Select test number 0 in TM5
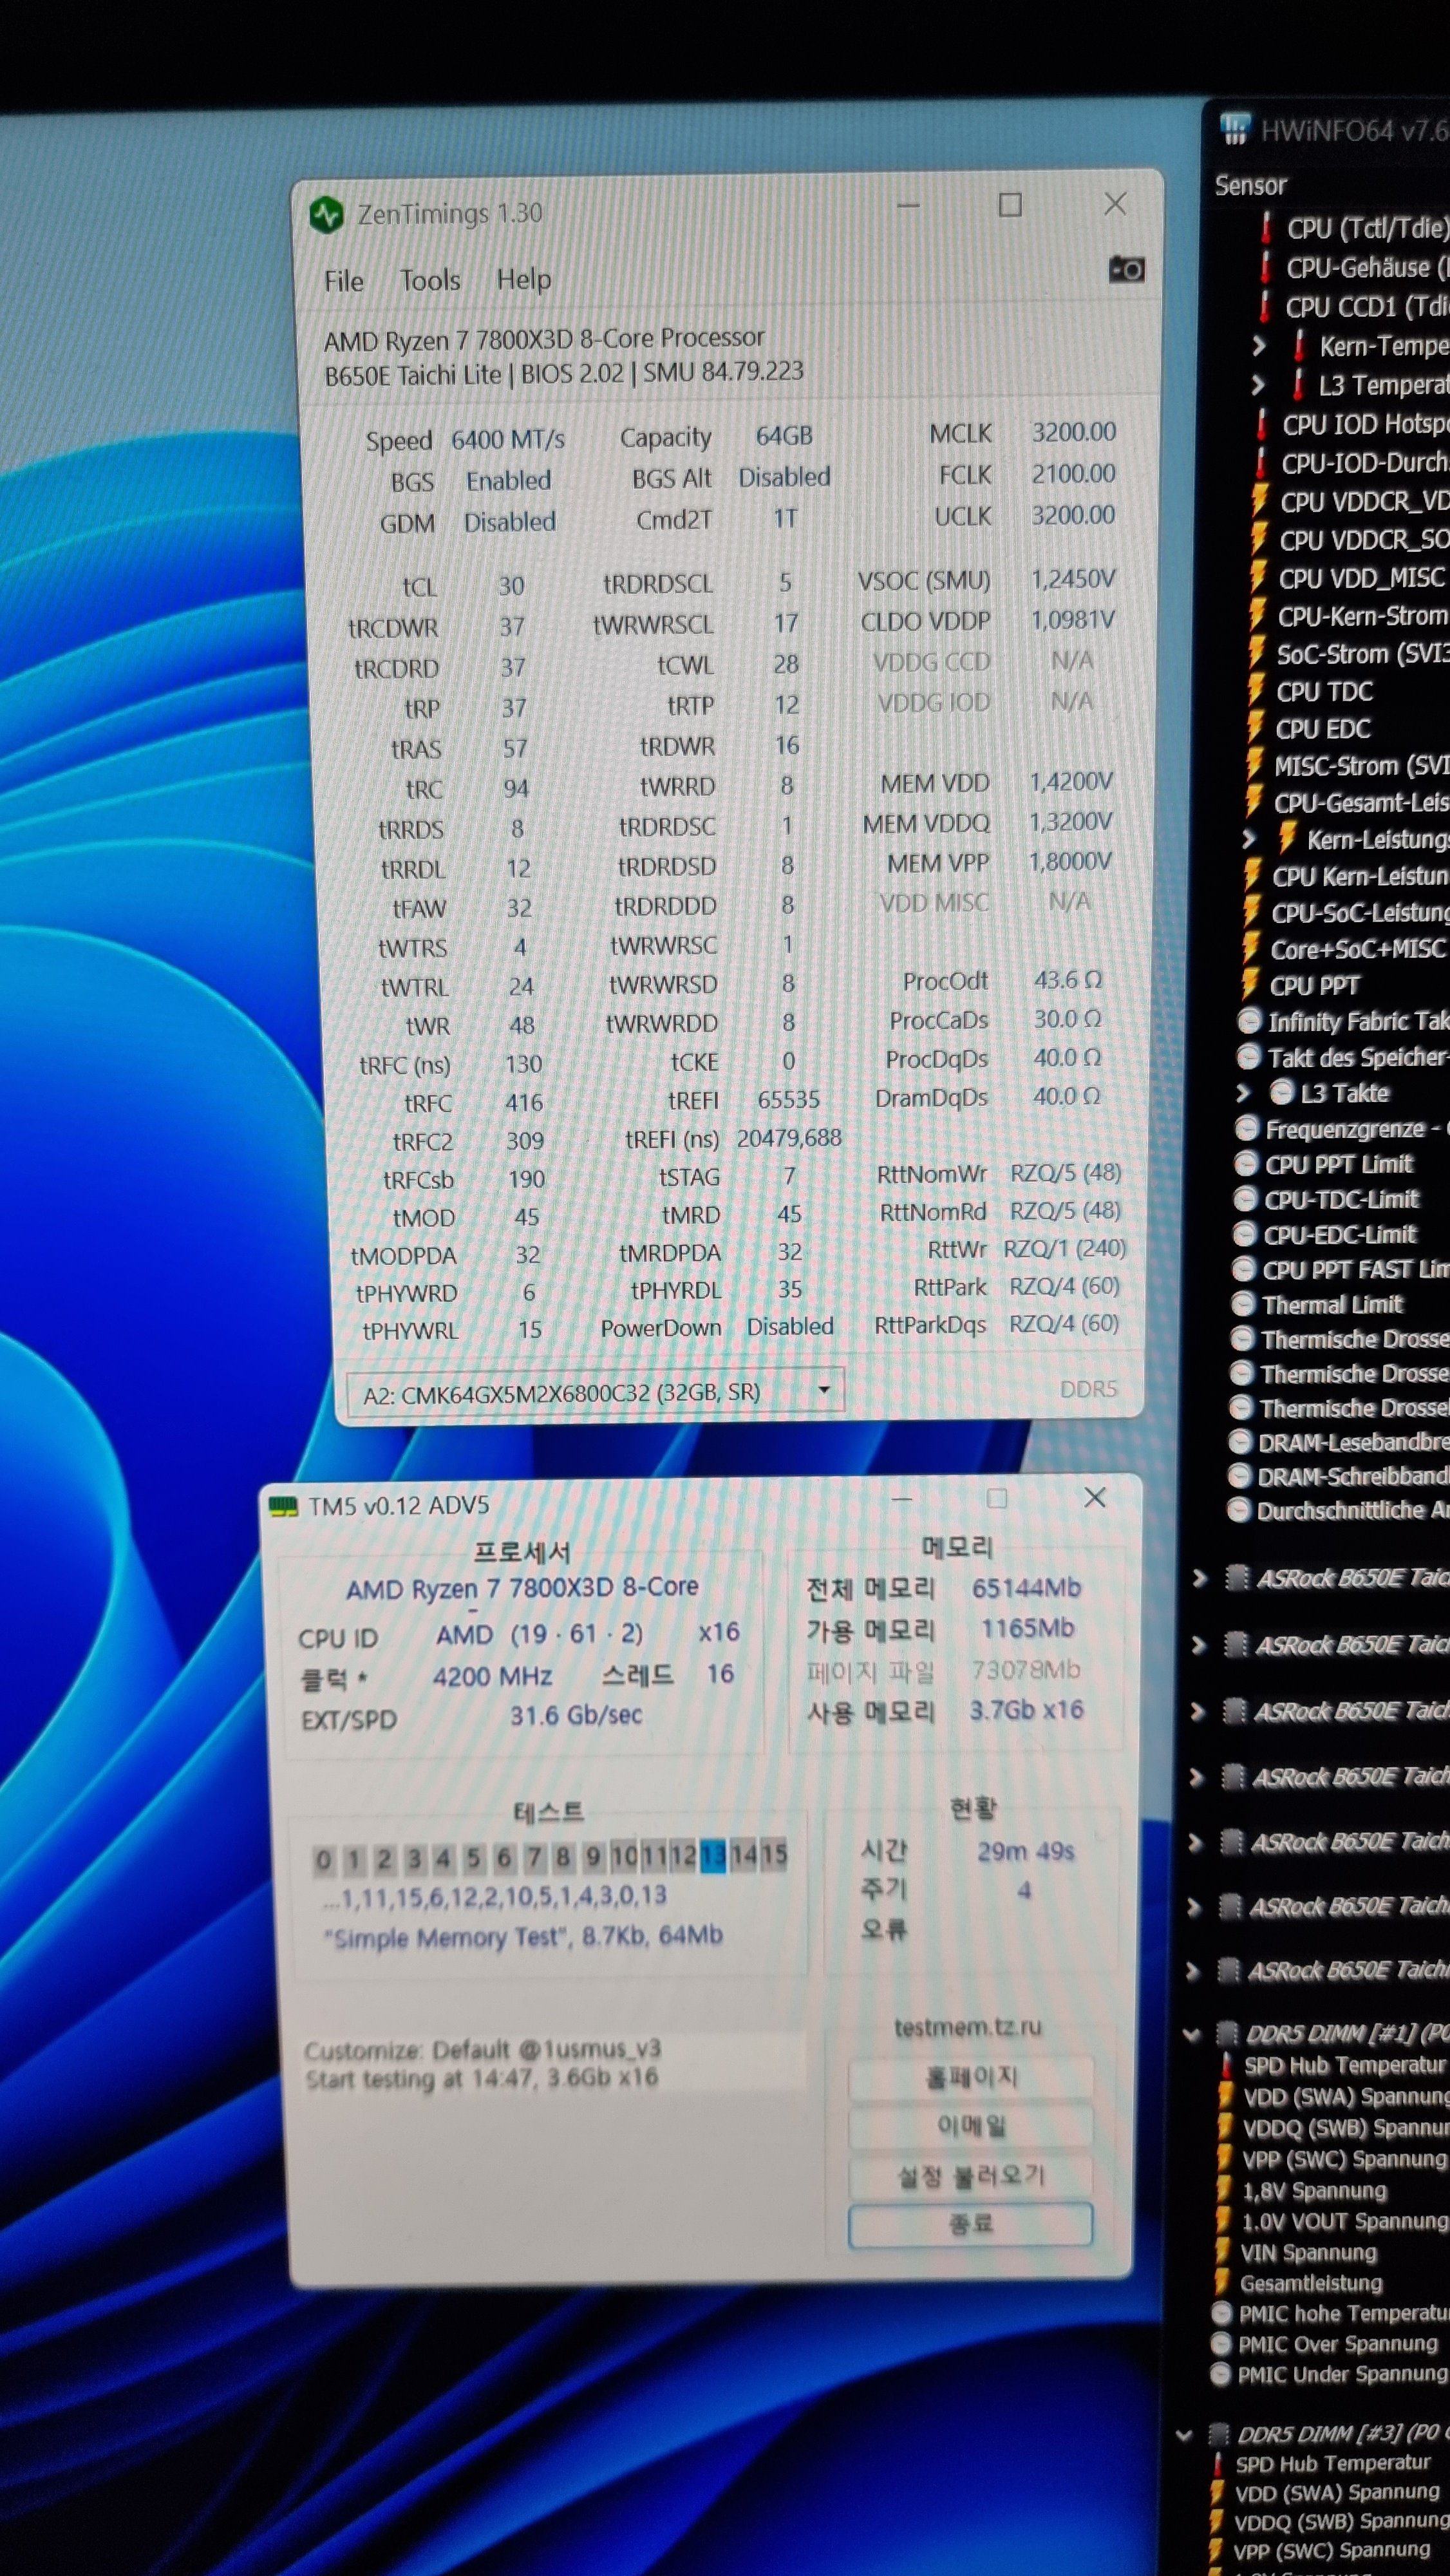Image resolution: width=1450 pixels, height=2576 pixels. coord(323,1860)
